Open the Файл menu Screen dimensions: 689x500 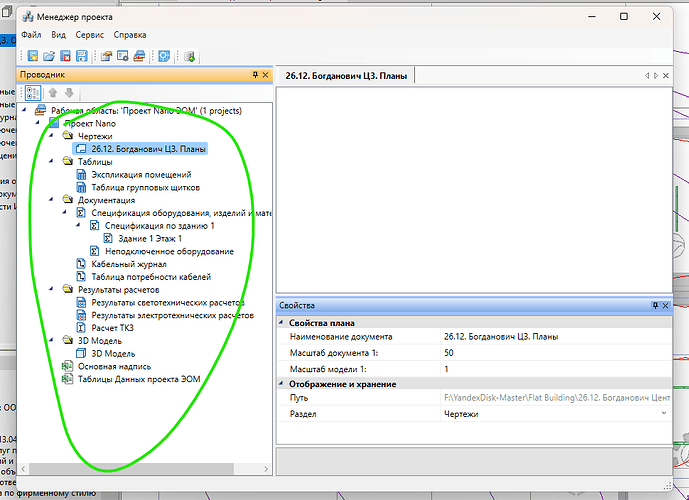[31, 35]
